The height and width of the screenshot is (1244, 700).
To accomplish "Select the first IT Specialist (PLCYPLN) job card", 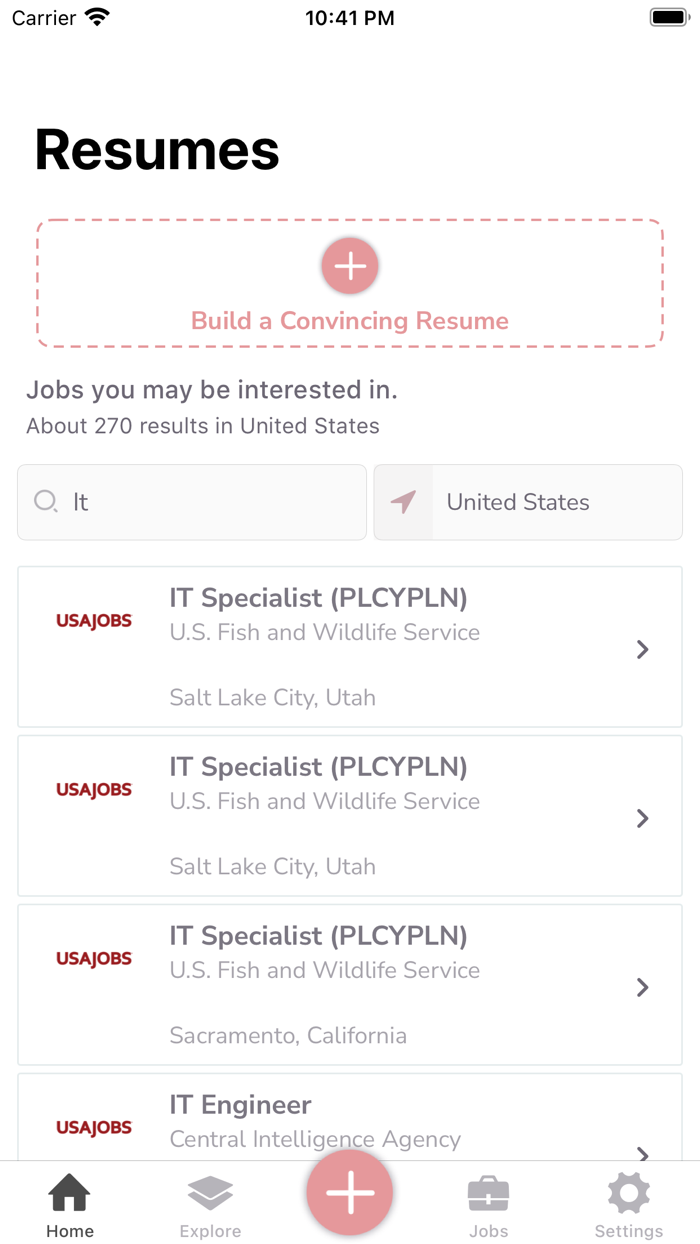I will click(350, 647).
